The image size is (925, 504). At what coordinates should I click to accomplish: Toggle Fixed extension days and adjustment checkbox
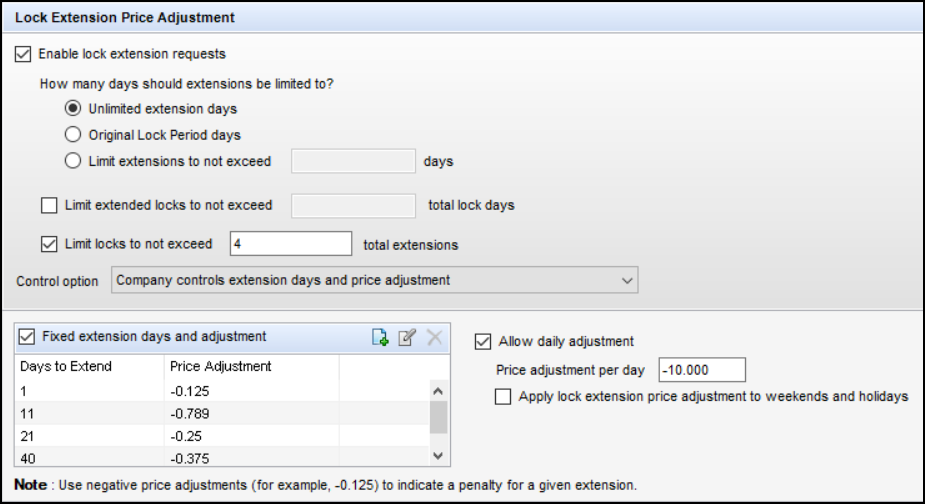27,337
